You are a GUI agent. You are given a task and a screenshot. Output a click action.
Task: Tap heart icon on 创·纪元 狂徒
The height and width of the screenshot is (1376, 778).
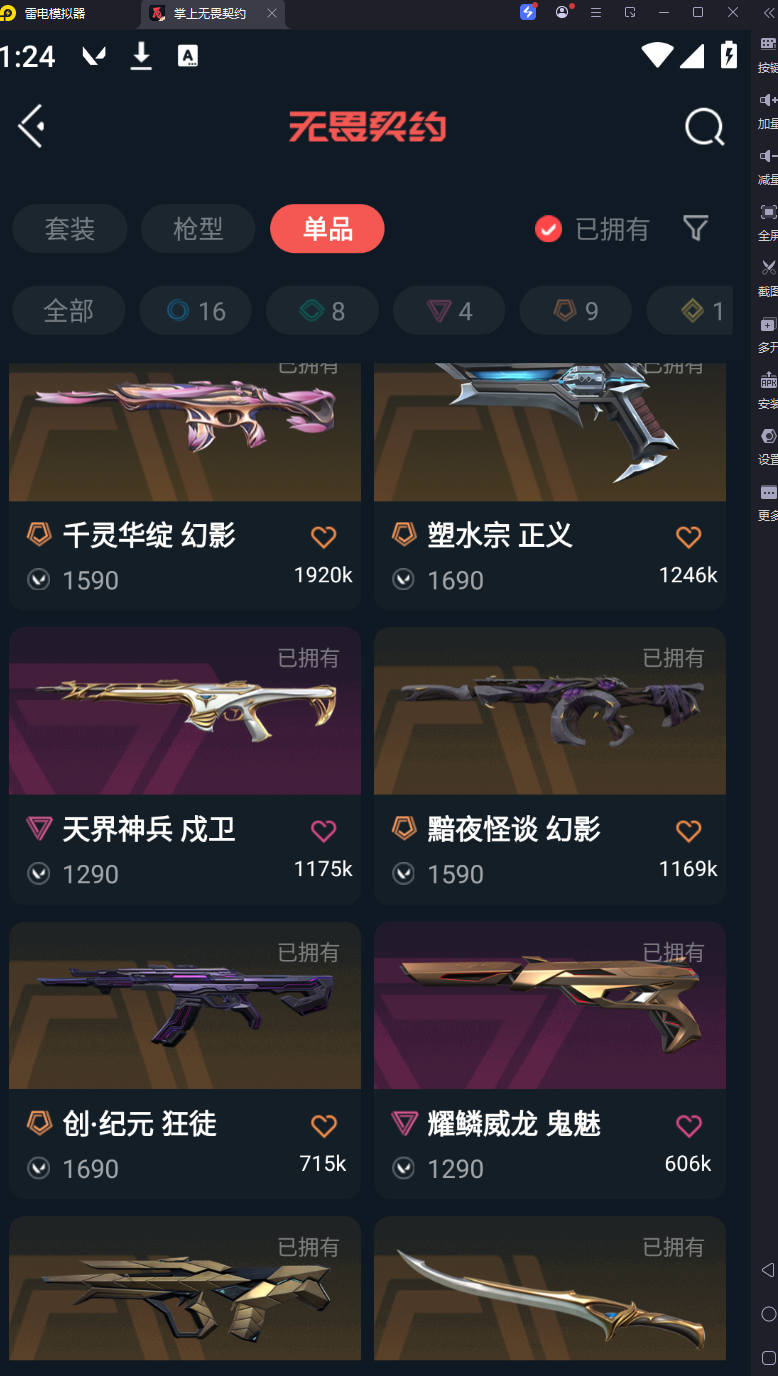coord(324,1126)
